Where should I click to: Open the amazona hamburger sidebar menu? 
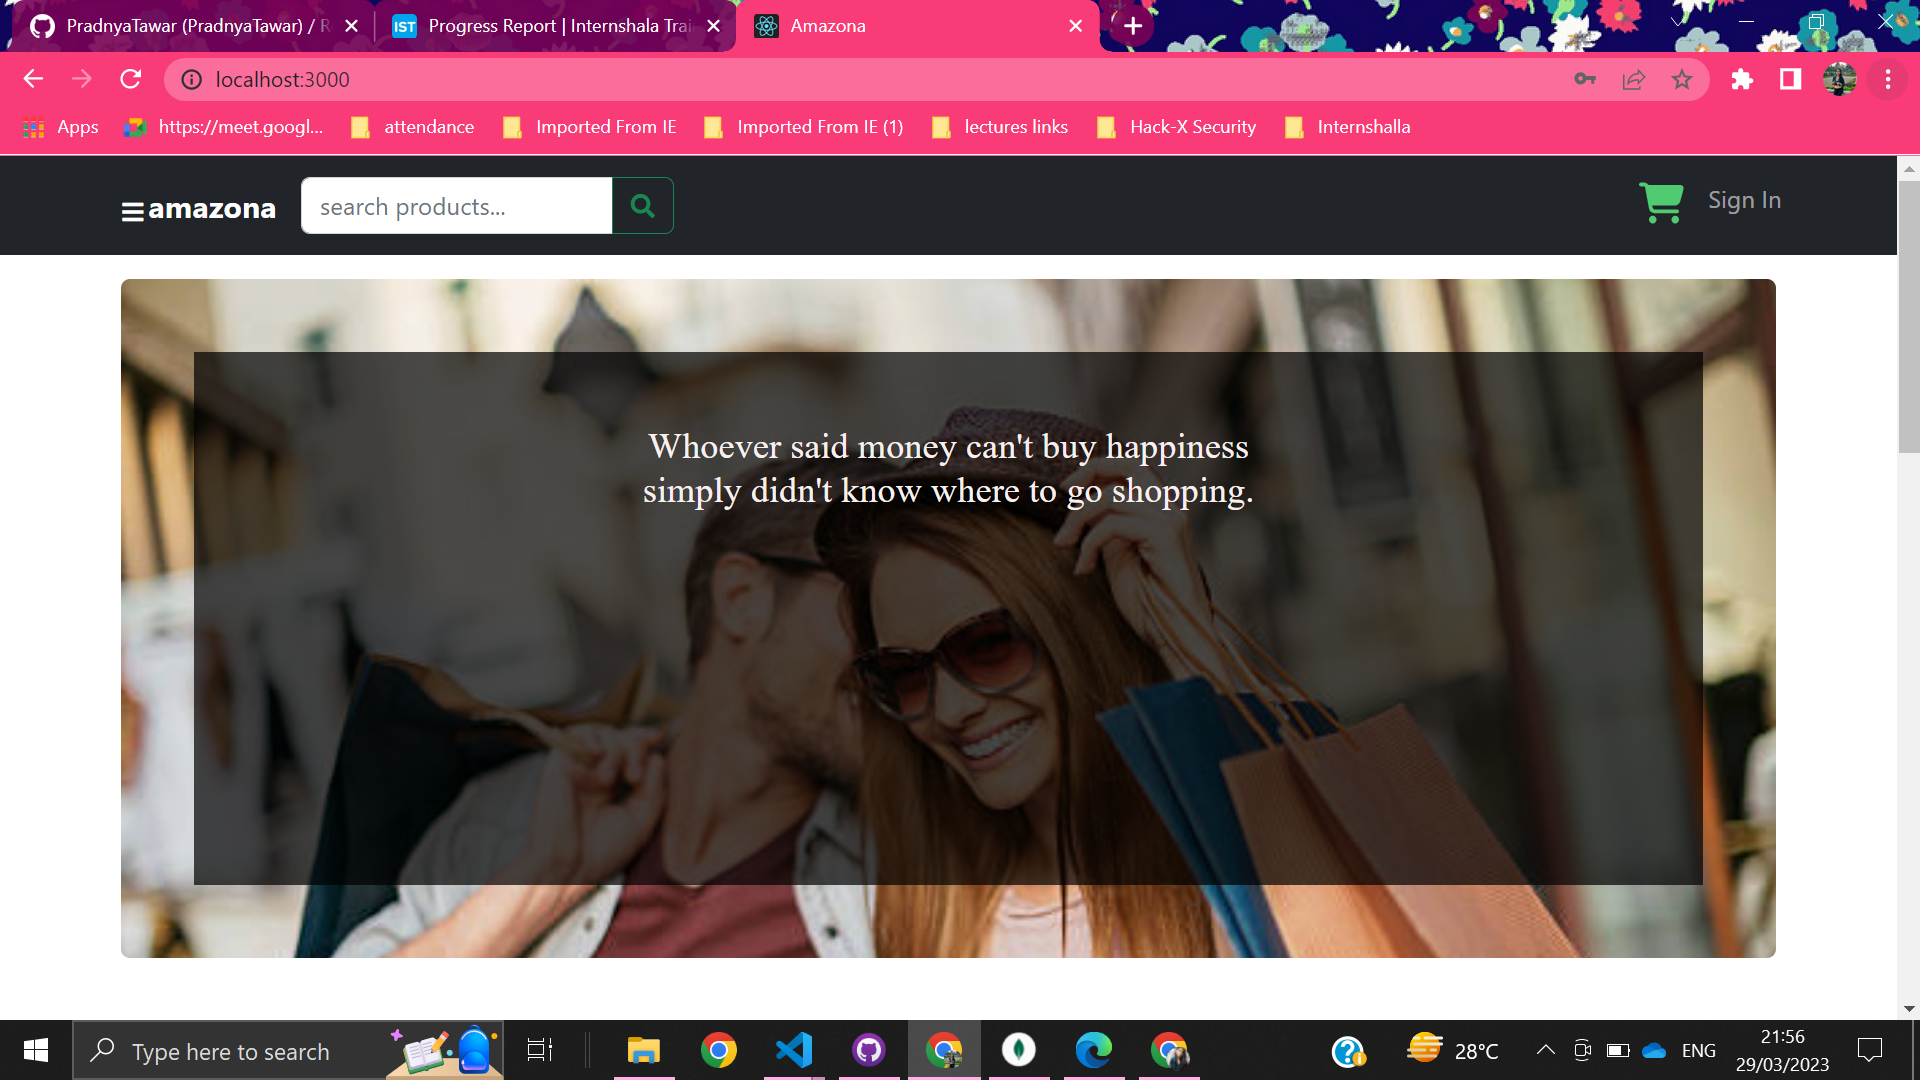[x=132, y=211]
